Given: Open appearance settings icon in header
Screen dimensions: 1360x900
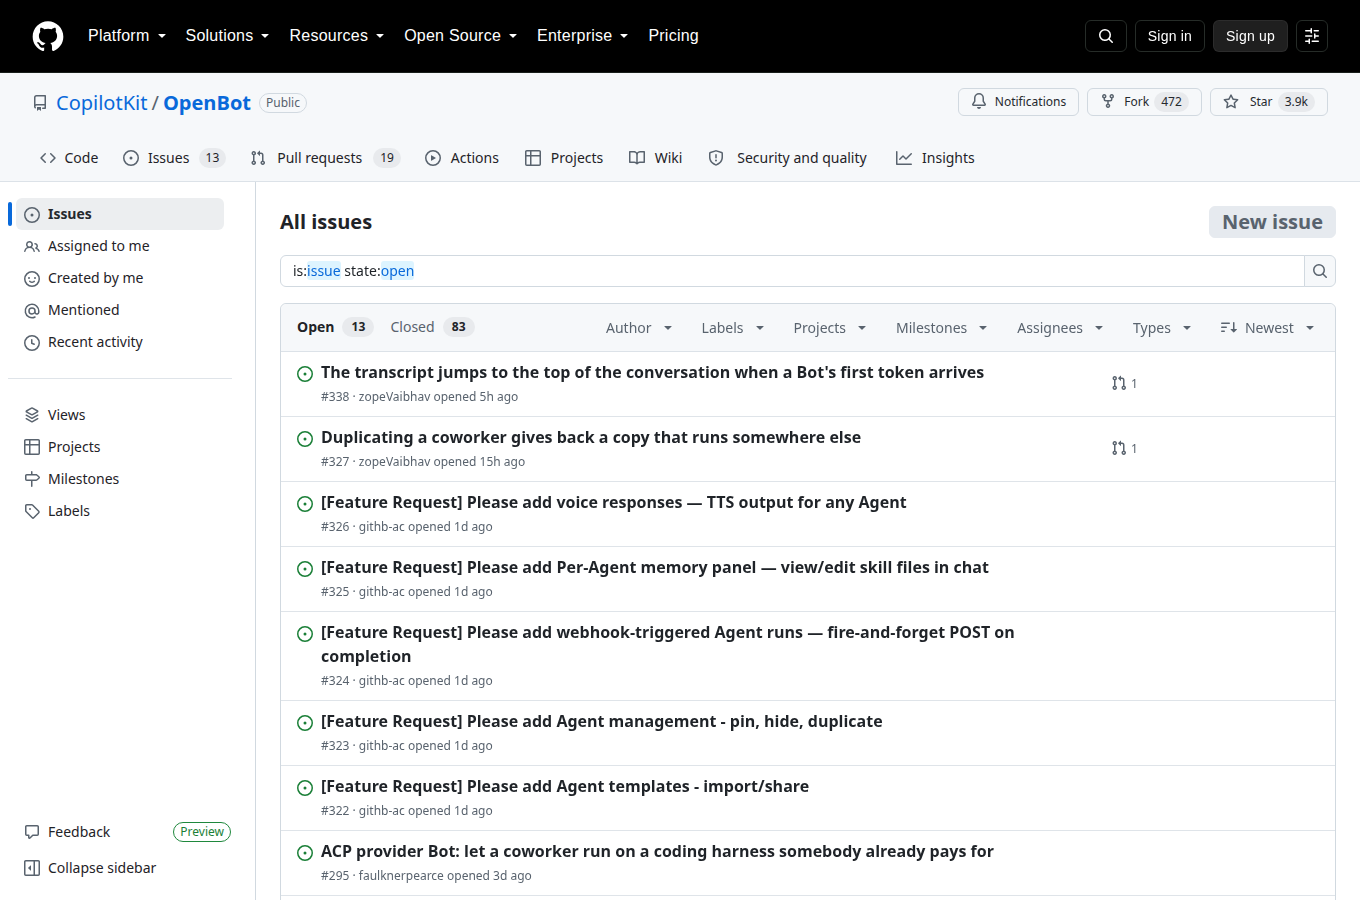Looking at the screenshot, I should click(1312, 36).
